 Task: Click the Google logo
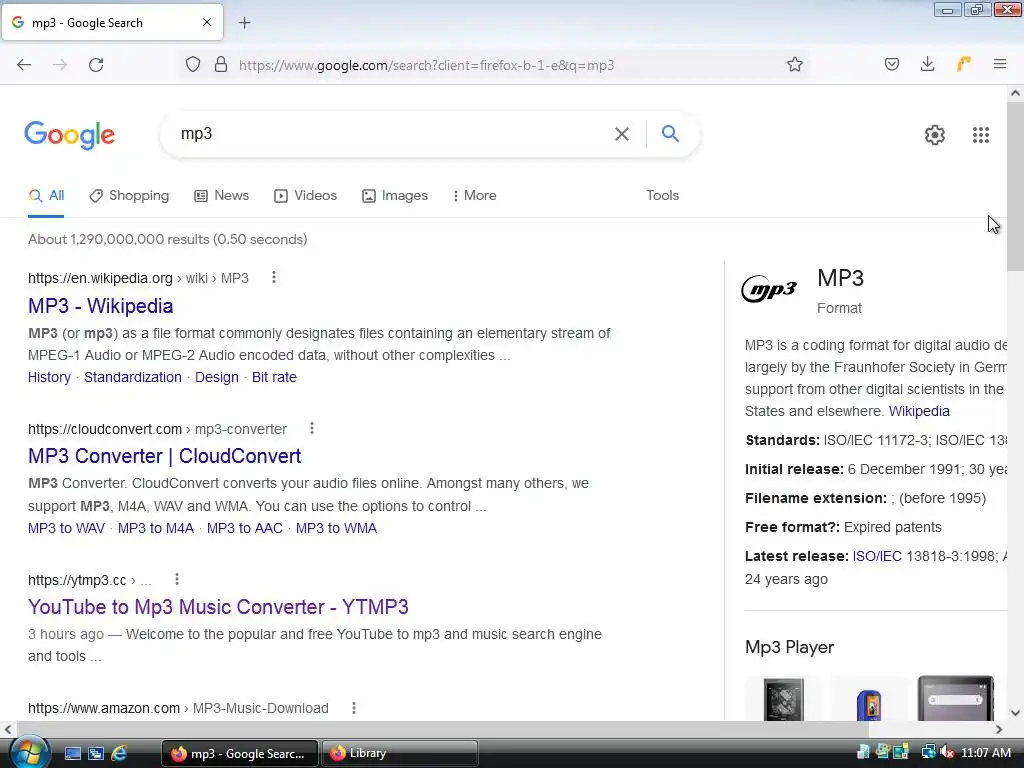[70, 135]
